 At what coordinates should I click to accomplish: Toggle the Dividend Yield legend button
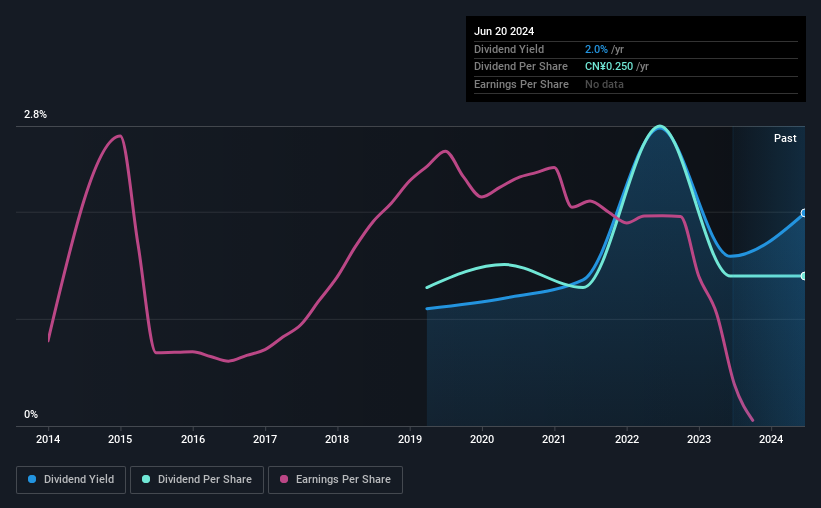[x=71, y=480]
